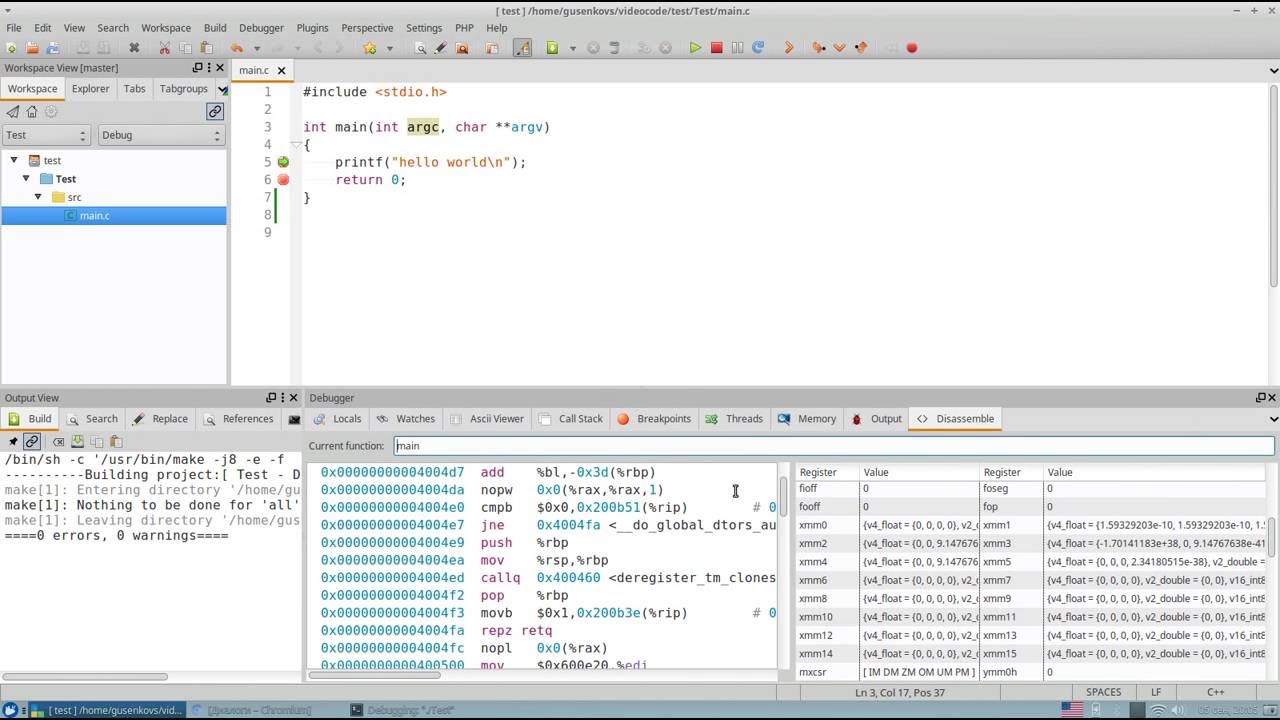Image resolution: width=1280 pixels, height=720 pixels.
Task: Stop debugging using red square icon
Action: click(716, 48)
